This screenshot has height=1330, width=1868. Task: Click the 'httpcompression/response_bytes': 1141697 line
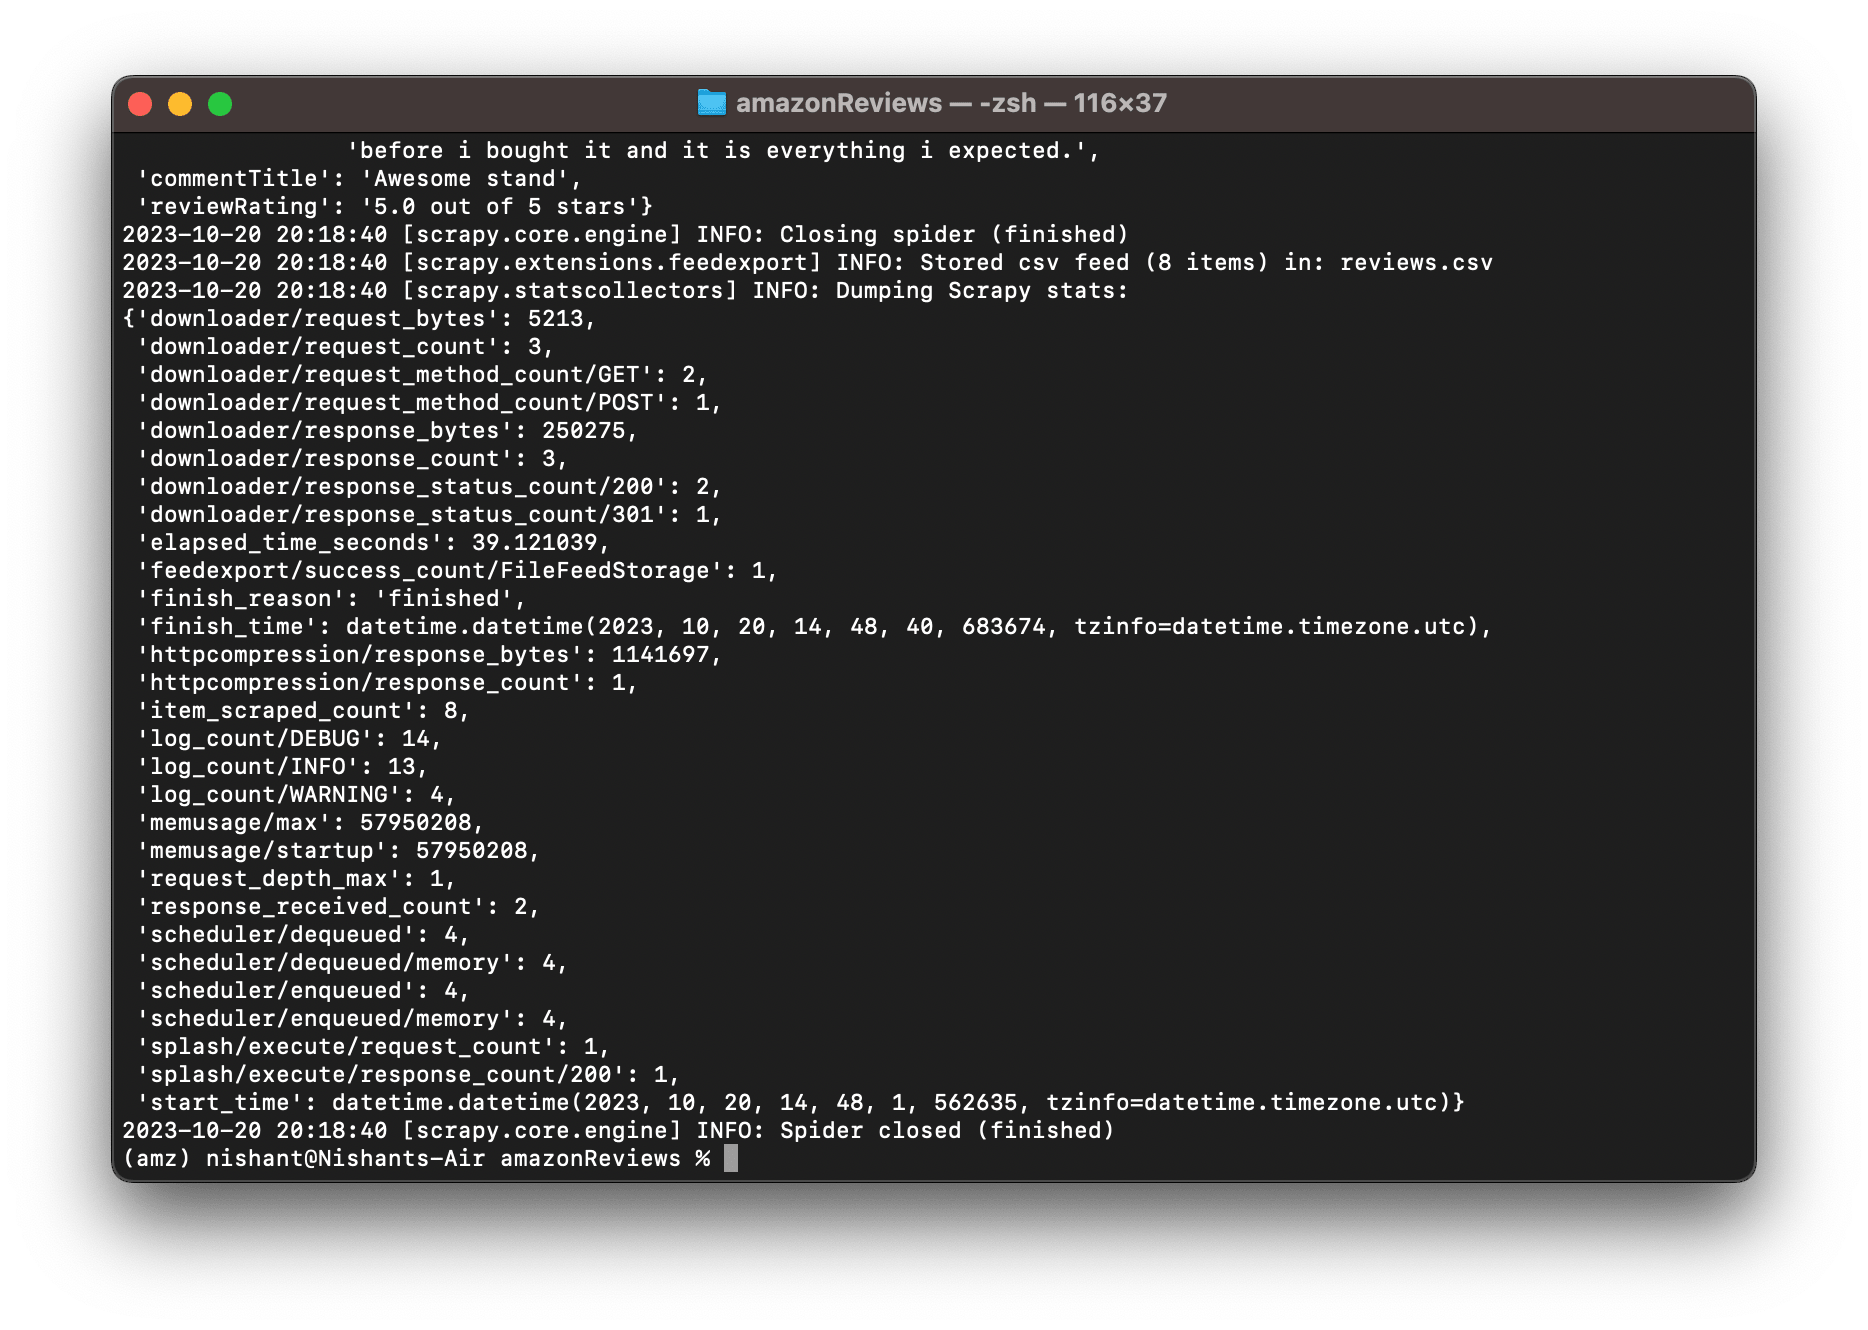[x=429, y=655]
